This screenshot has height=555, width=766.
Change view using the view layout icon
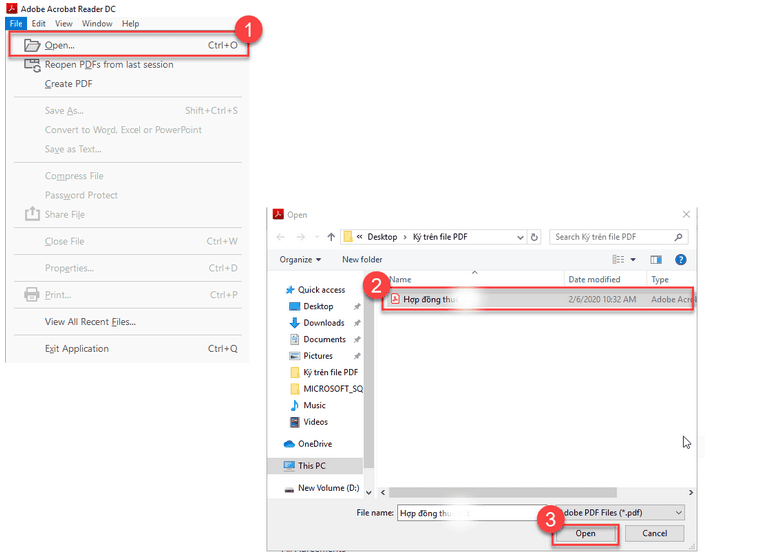click(618, 259)
